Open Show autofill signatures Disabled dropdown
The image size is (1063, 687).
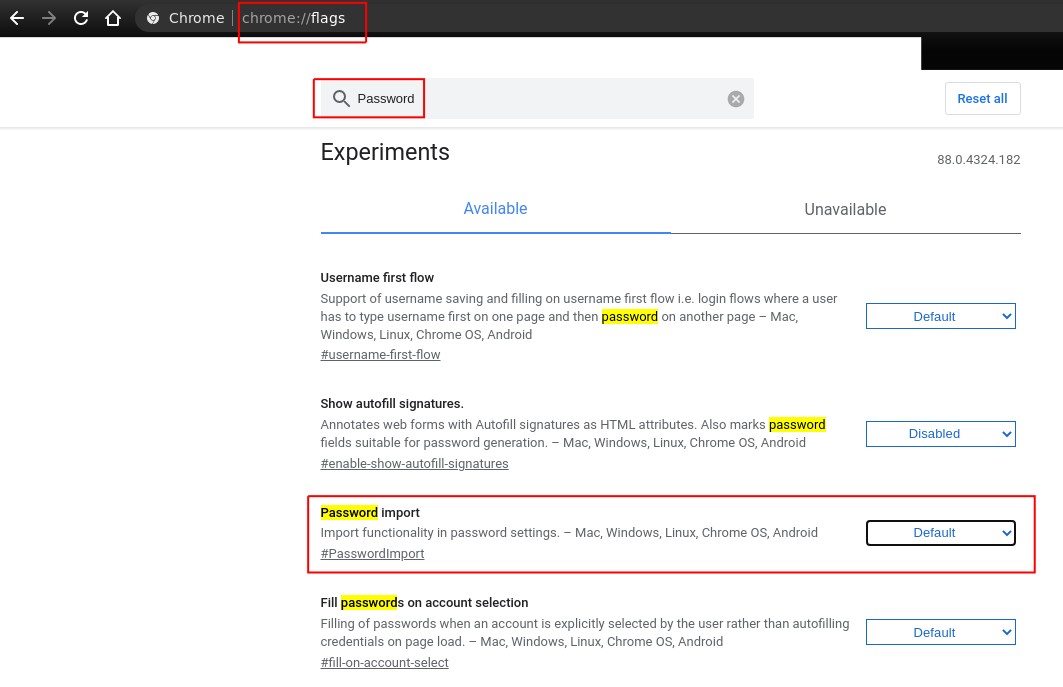940,434
